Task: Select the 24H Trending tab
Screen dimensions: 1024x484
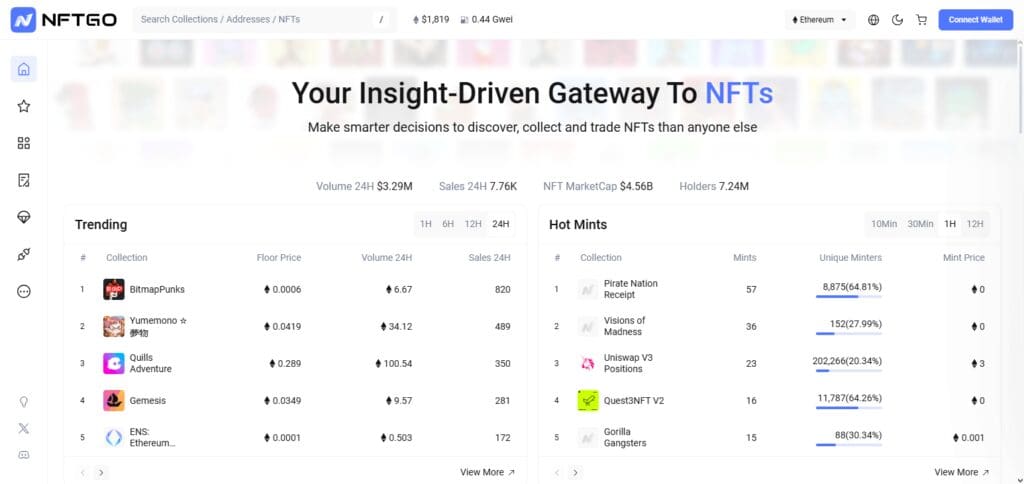Action: click(501, 224)
